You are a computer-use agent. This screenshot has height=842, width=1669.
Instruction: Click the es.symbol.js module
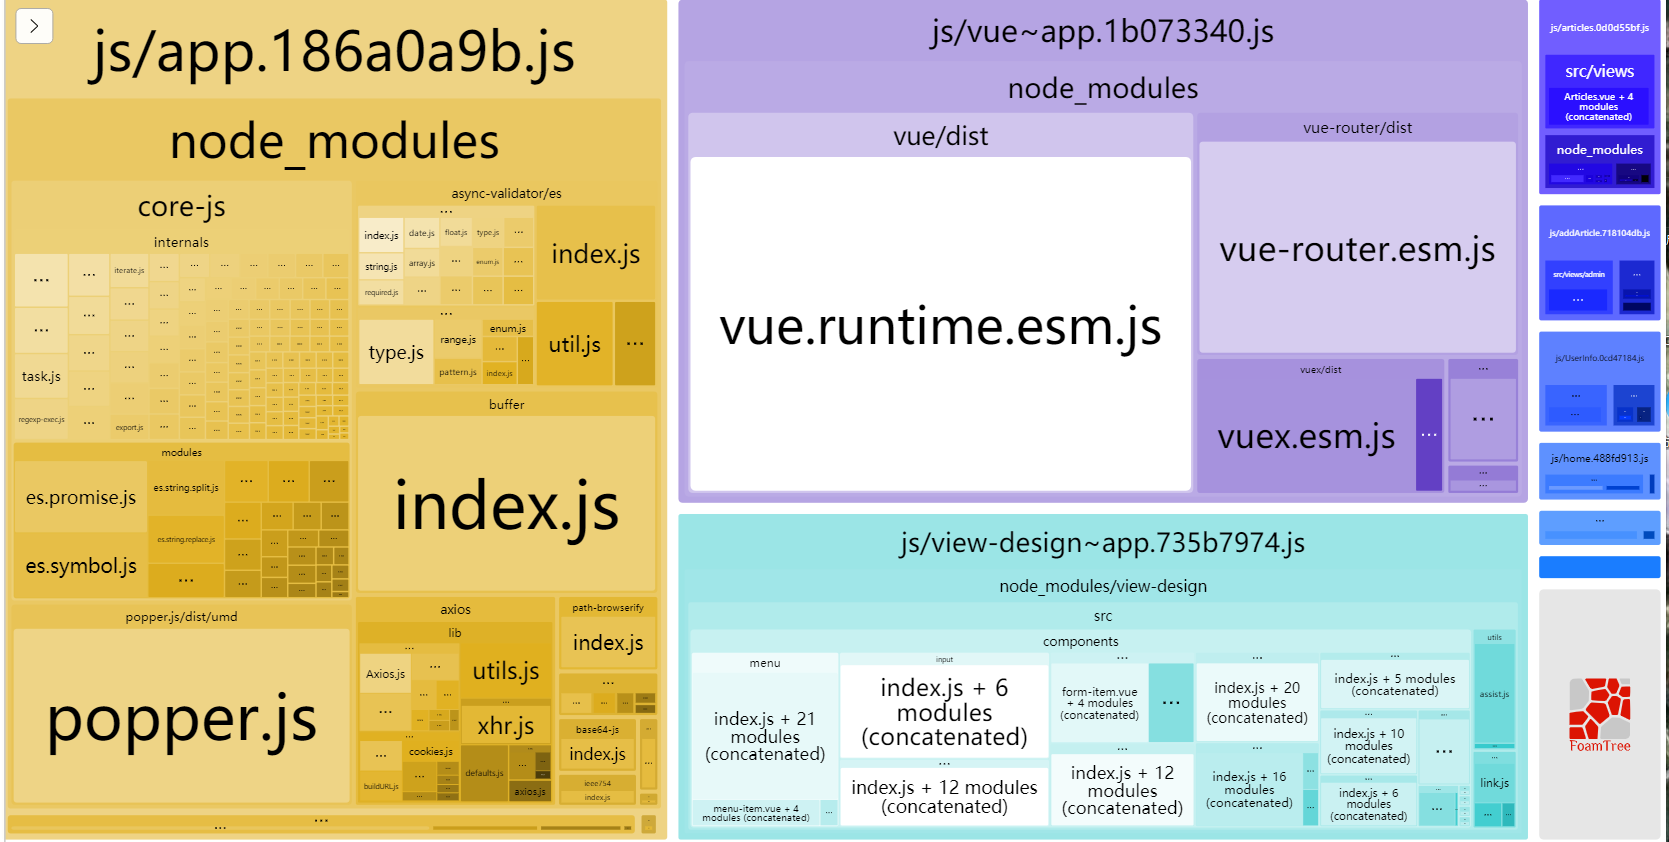coord(81,566)
